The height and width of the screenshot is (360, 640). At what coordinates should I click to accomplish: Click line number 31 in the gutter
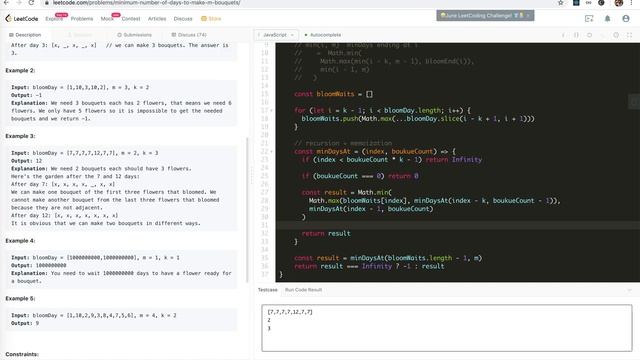[264, 225]
